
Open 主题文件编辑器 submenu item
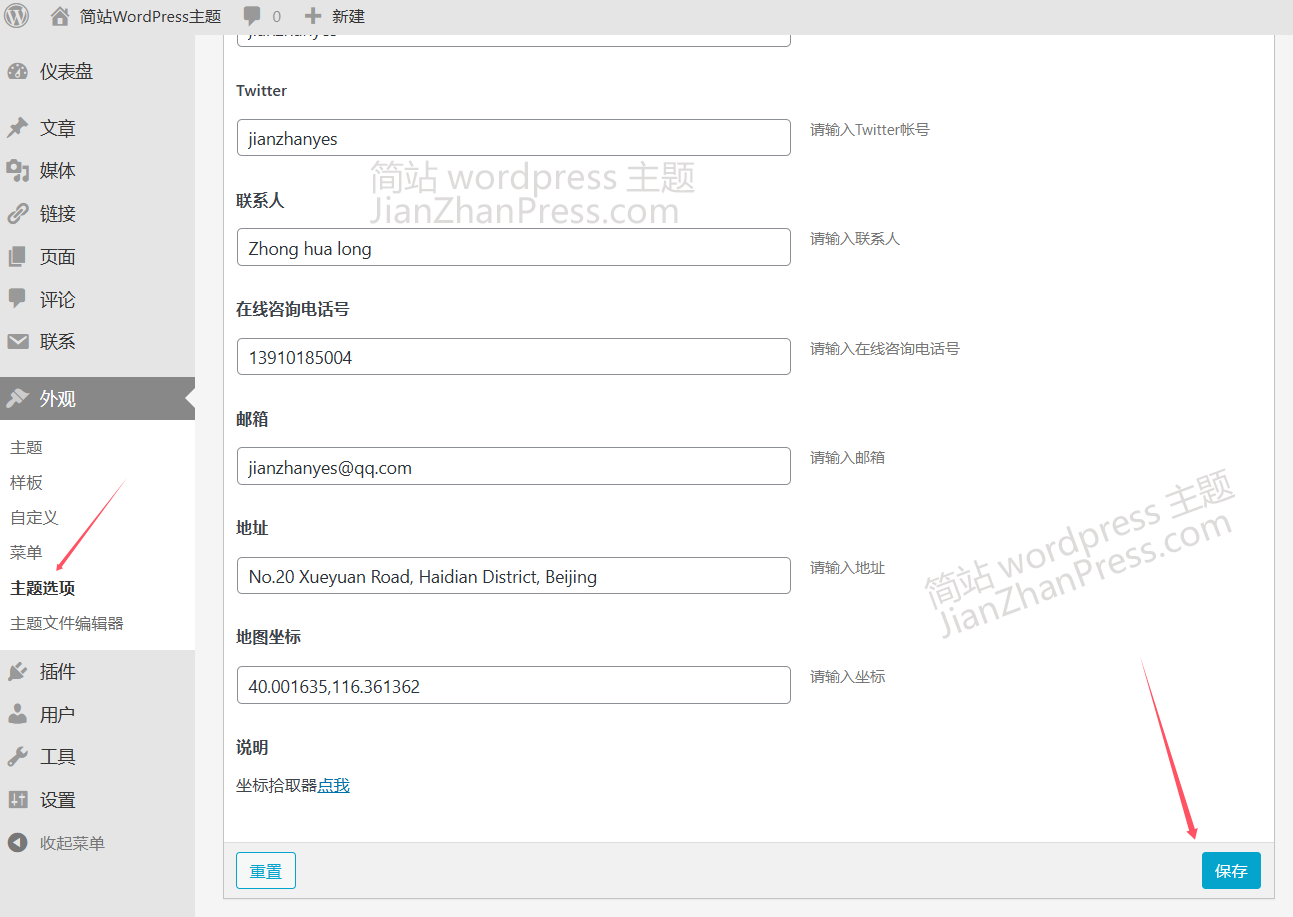[67, 623]
